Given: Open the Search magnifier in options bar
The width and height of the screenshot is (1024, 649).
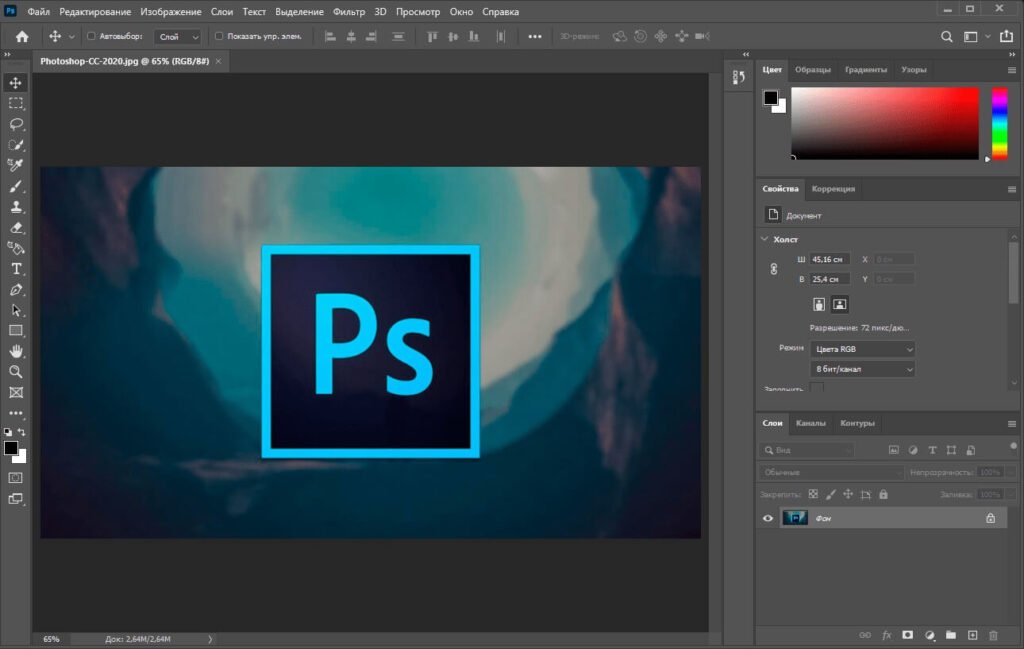Looking at the screenshot, I should 946,37.
